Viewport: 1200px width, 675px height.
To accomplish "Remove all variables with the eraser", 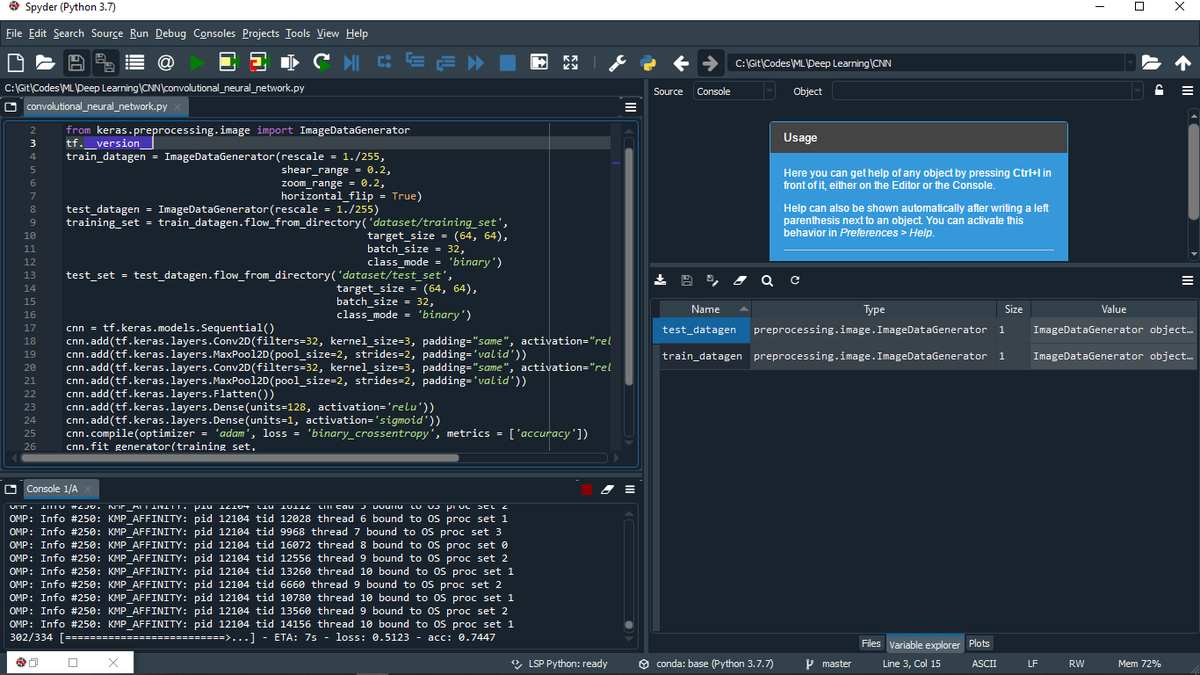I will 740,280.
